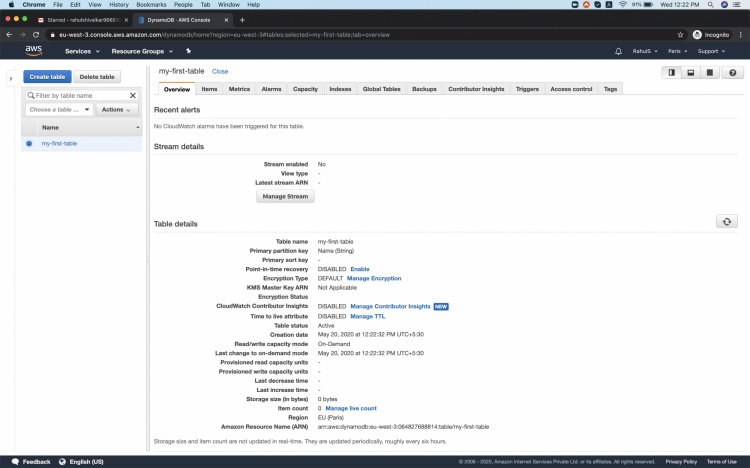This screenshot has height=468, width=750.
Task: Open the Choose a table group dropdown
Action: point(59,110)
